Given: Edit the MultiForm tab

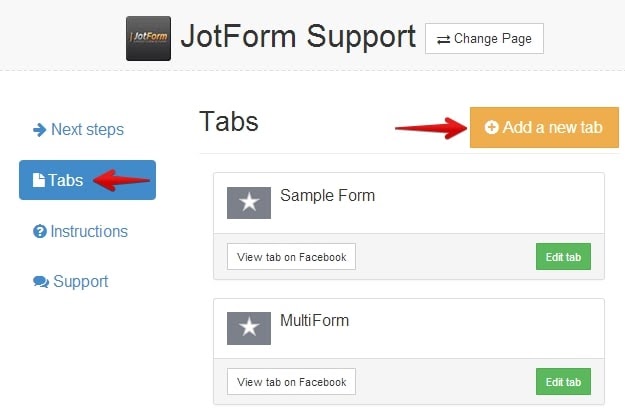Looking at the screenshot, I should point(563,382).
